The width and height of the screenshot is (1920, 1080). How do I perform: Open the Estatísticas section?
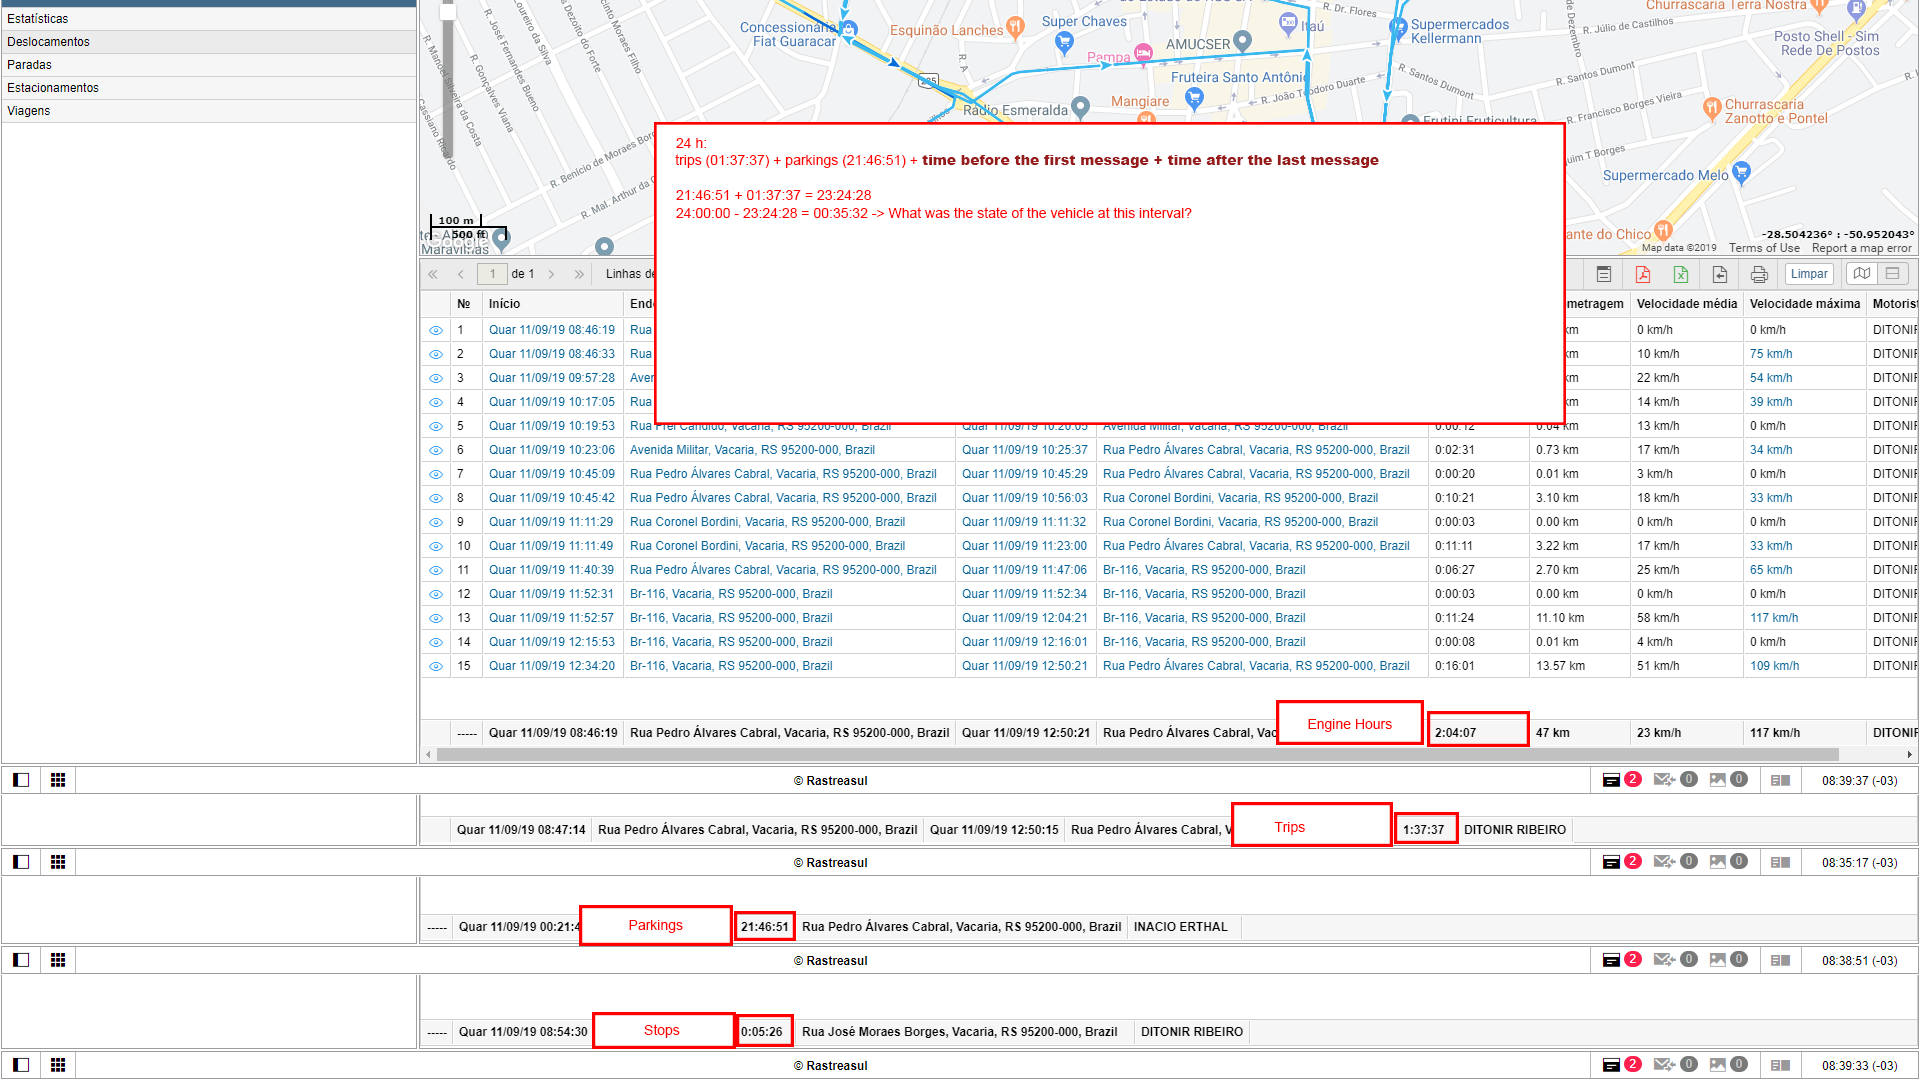click(x=38, y=19)
